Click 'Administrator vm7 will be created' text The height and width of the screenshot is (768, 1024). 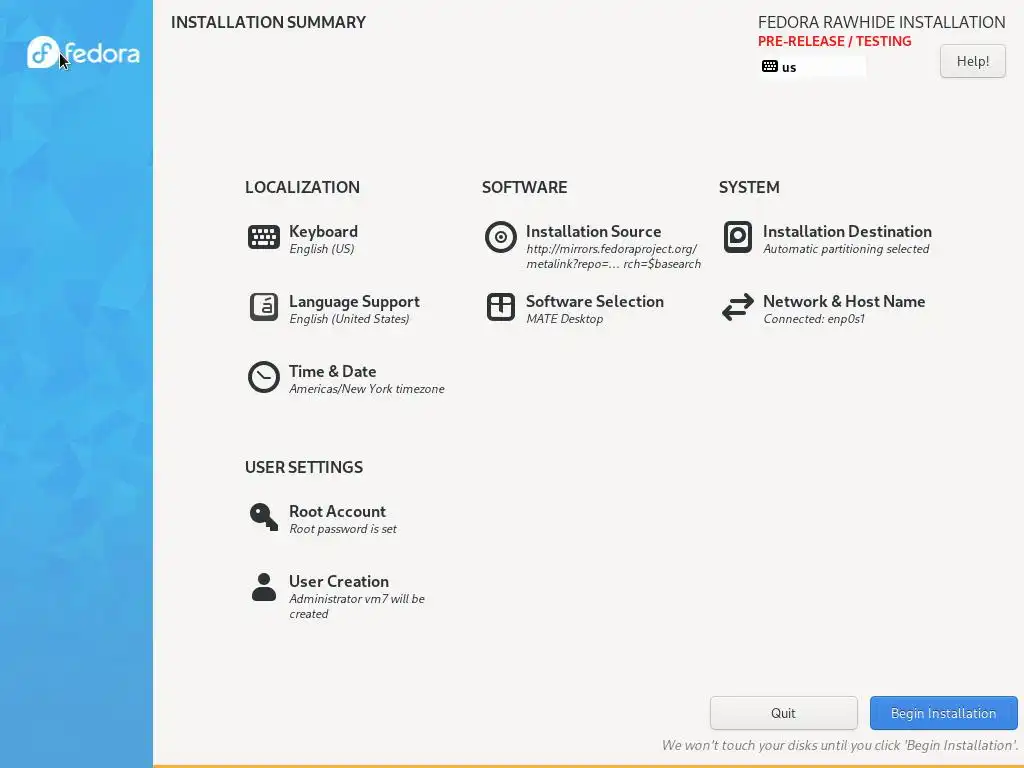pos(357,606)
